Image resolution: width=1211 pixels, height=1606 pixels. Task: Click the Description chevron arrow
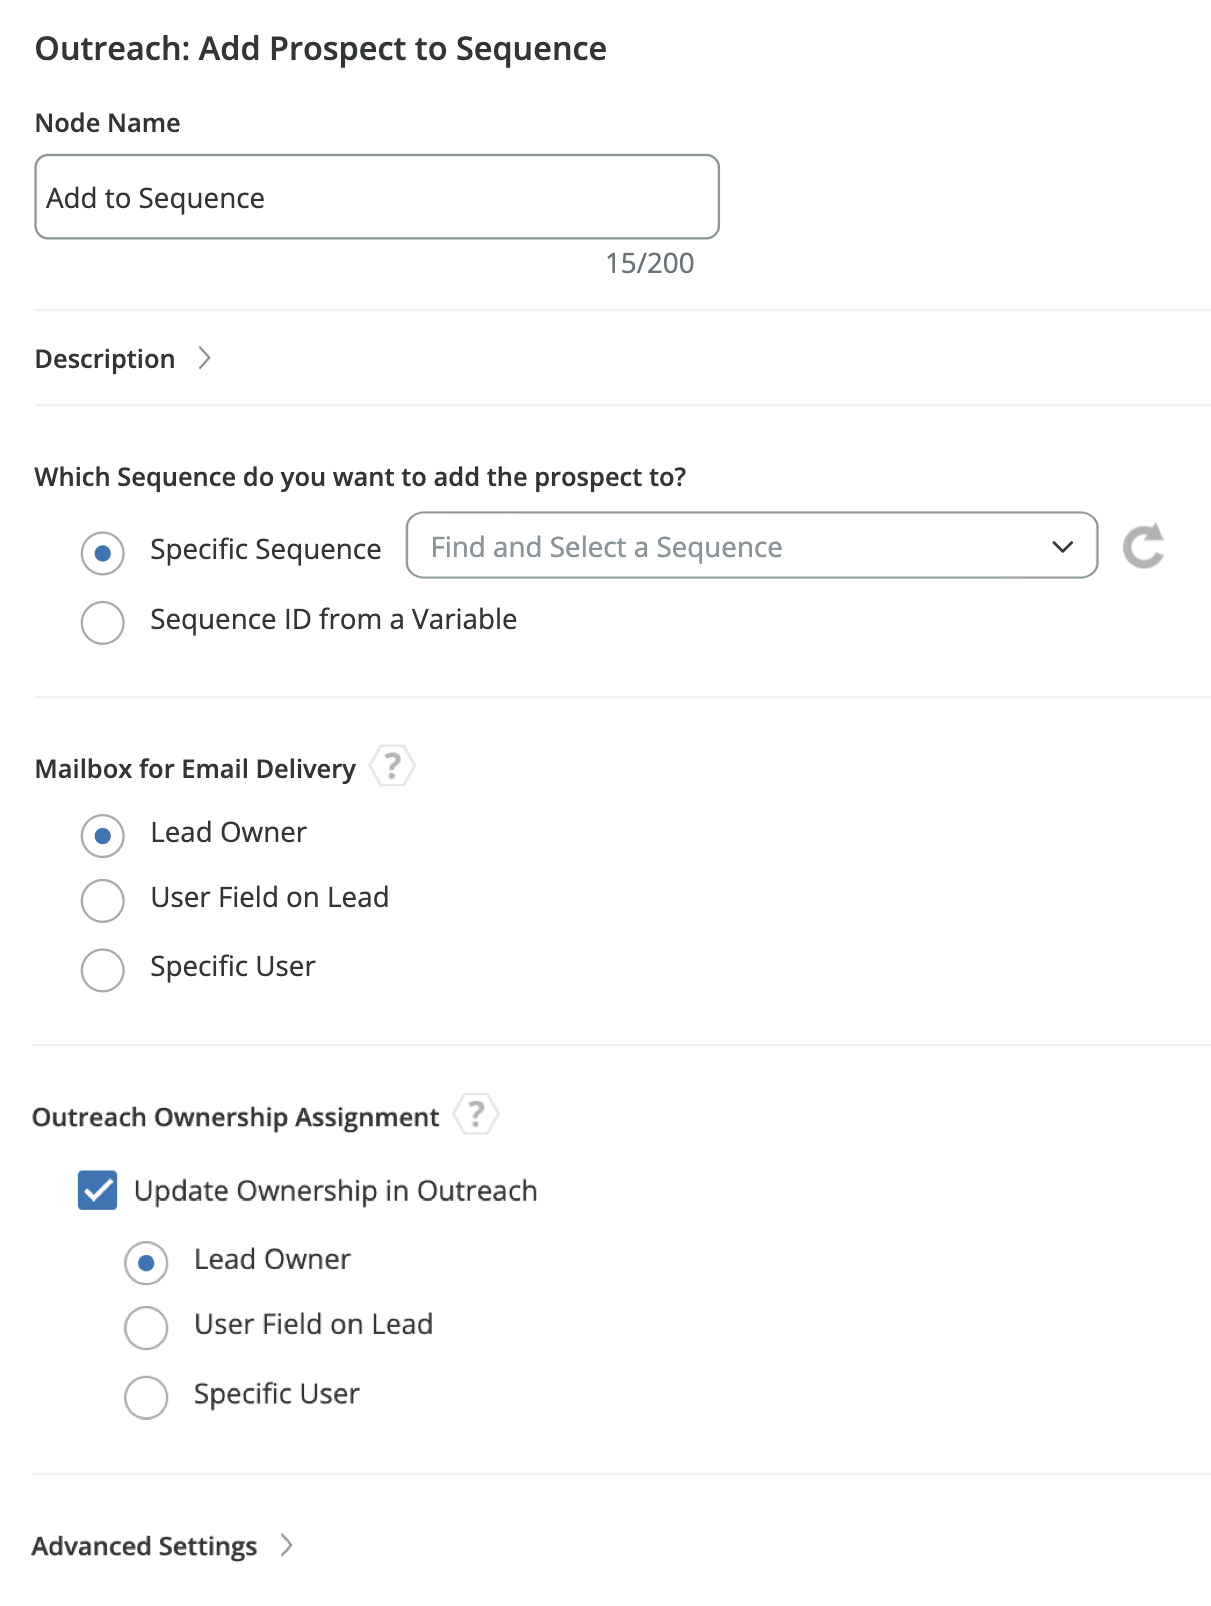tap(205, 358)
